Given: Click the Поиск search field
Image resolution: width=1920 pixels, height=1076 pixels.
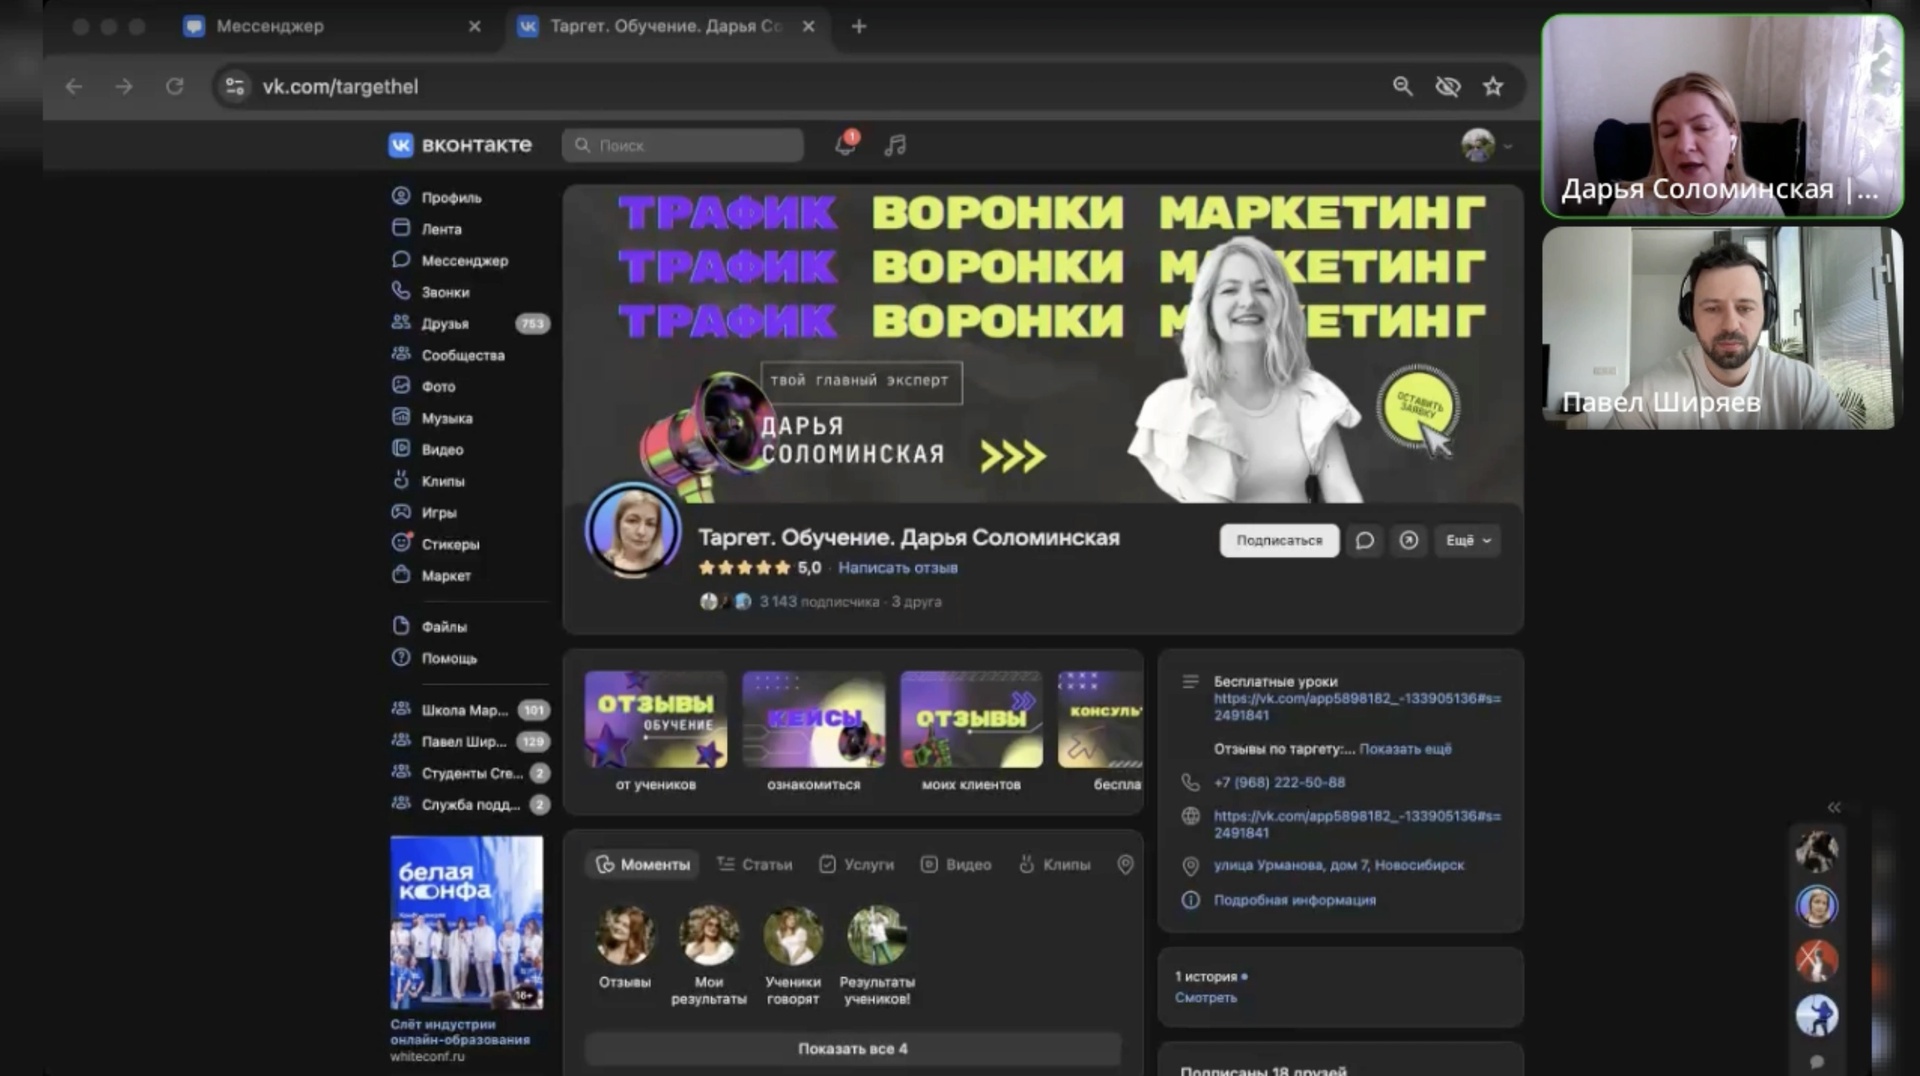Looking at the screenshot, I should [683, 145].
